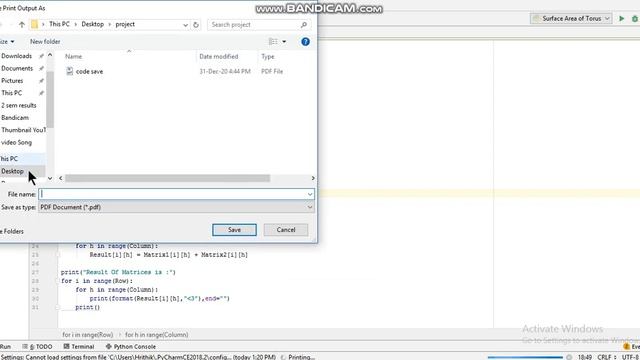640x360 pixels.
Task: Click the CRLF line separator indicator
Action: pyautogui.click(x=607, y=357)
